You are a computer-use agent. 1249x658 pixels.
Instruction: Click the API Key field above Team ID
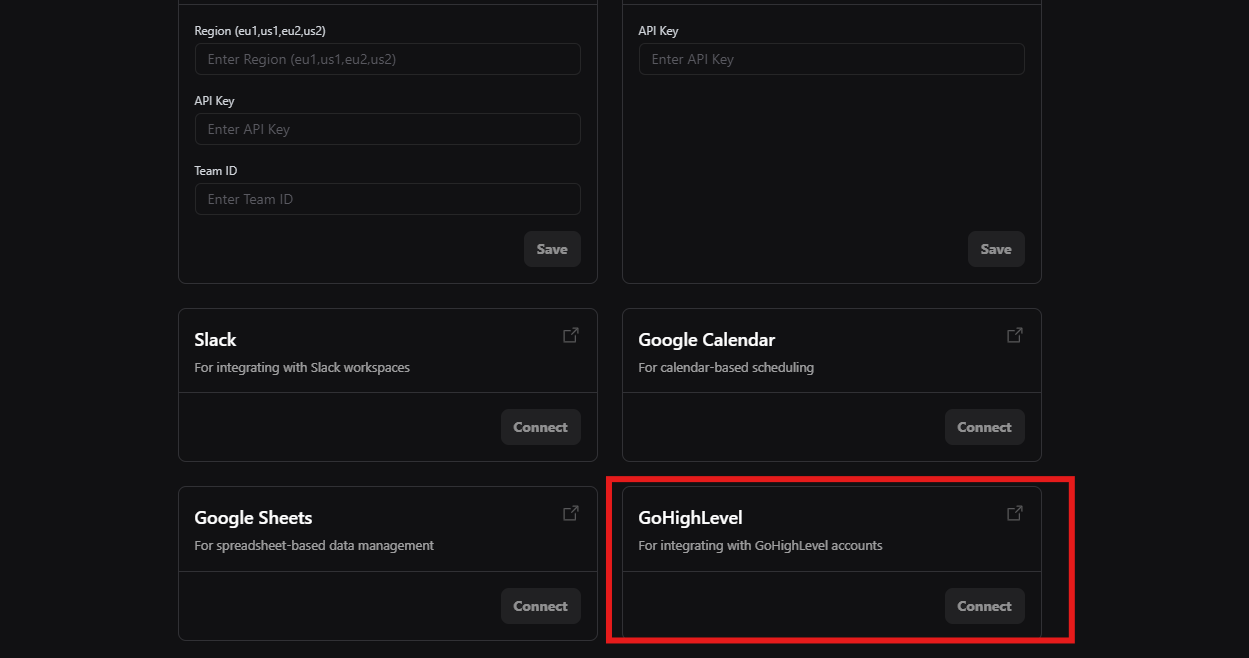(387, 129)
